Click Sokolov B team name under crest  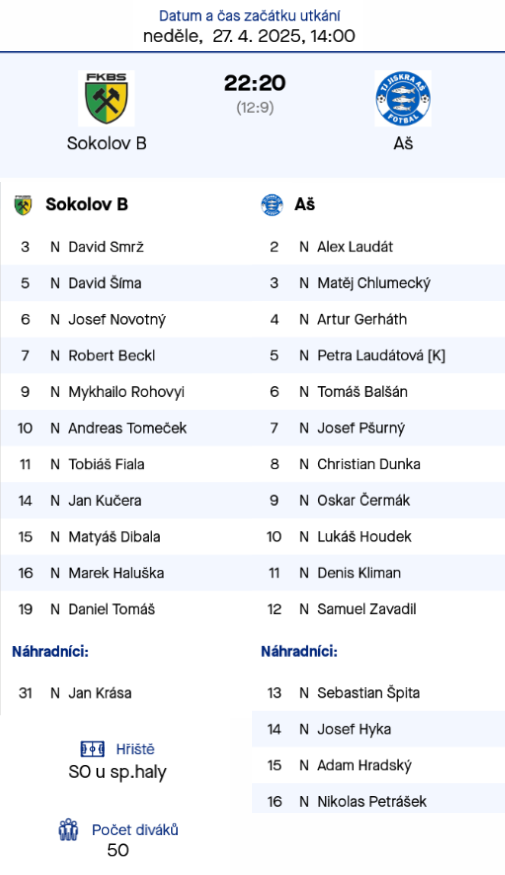point(107,143)
